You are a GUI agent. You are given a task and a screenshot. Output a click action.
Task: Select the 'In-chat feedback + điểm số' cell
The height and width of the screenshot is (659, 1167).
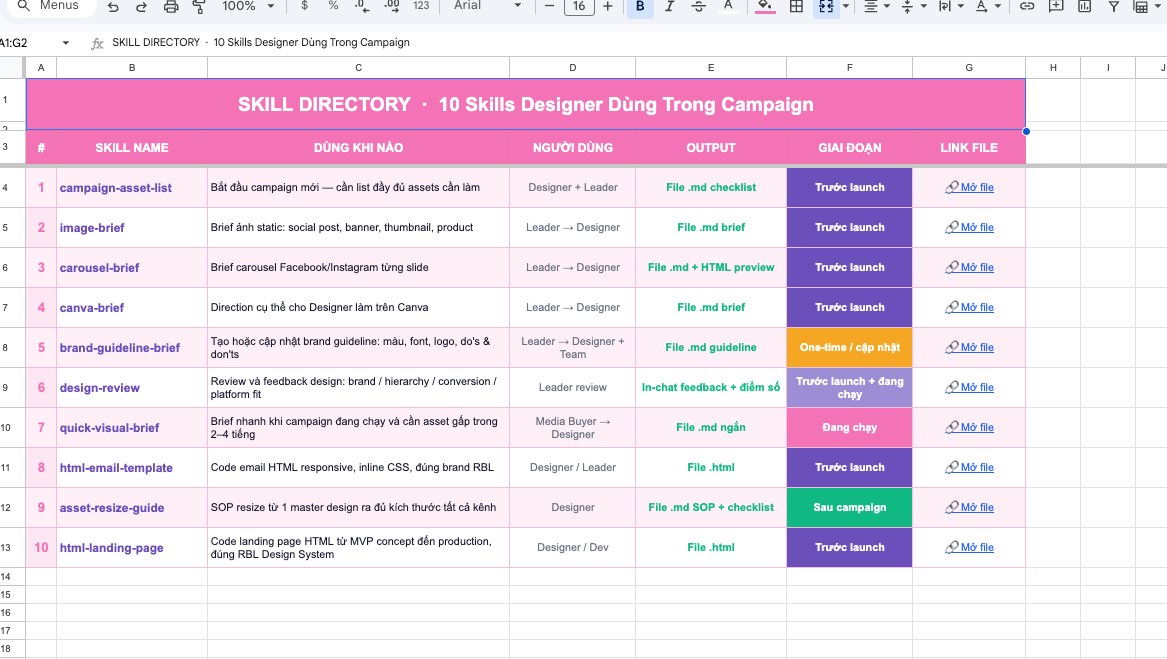coord(711,387)
